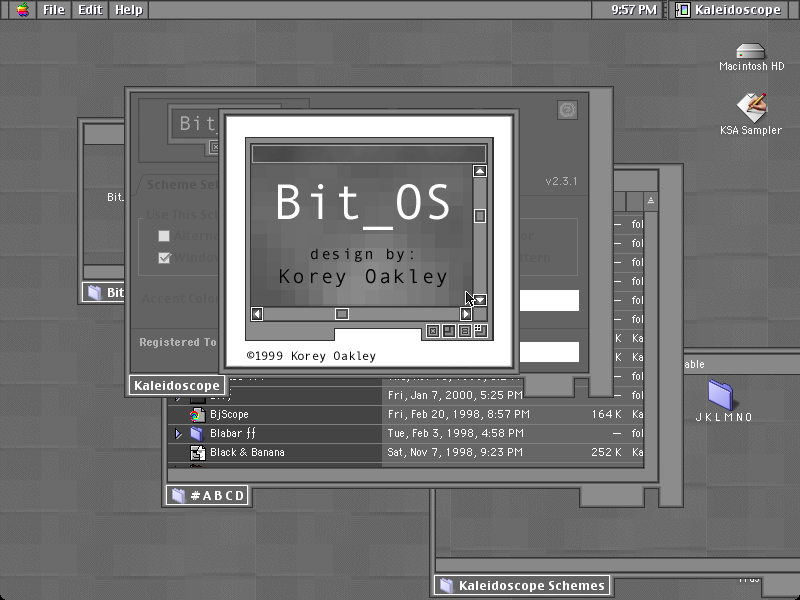The height and width of the screenshot is (600, 800).
Task: Click the date Sat, Nov 7, 1998, 9:23 PM
Action: (x=455, y=452)
